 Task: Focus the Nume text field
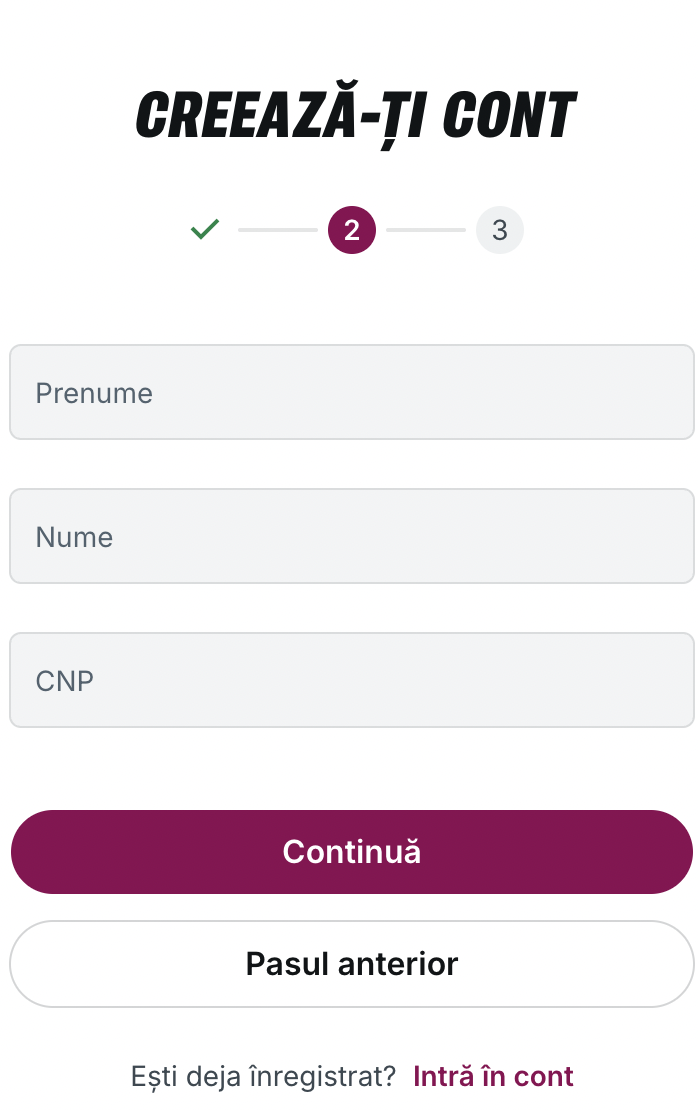(x=352, y=536)
